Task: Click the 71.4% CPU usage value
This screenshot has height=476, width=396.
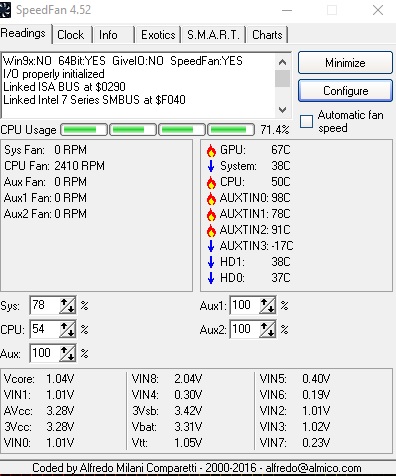Action: click(x=275, y=130)
